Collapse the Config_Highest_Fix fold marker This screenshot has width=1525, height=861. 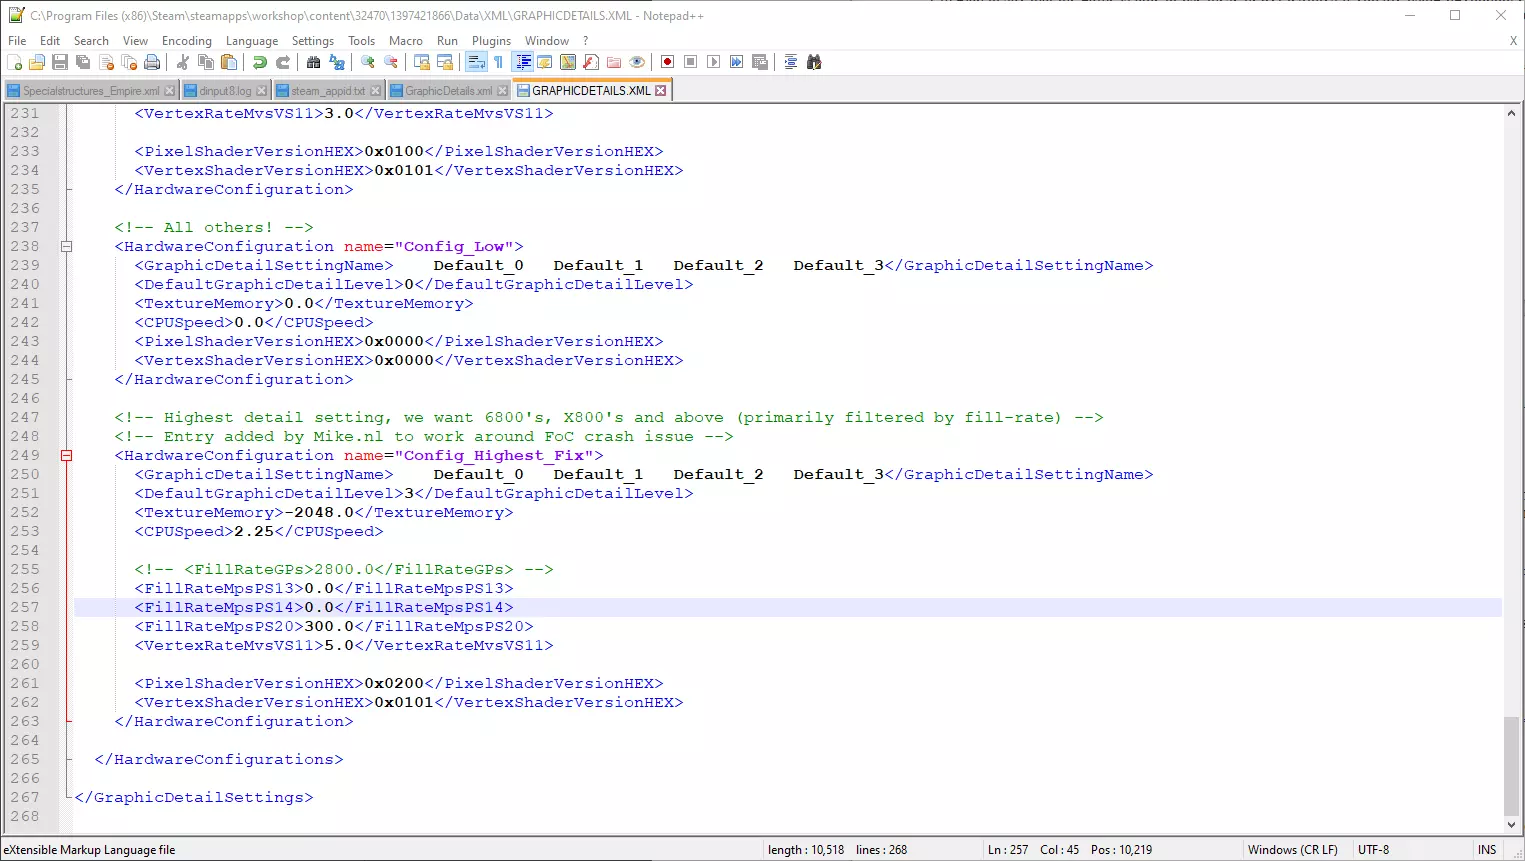coord(67,455)
